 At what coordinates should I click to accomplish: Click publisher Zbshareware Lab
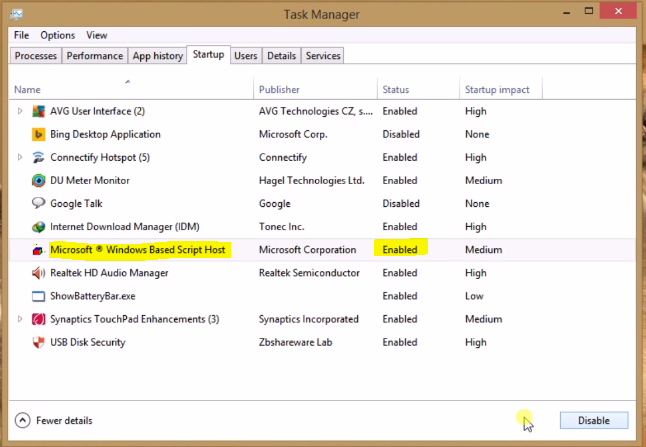pyautogui.click(x=295, y=342)
